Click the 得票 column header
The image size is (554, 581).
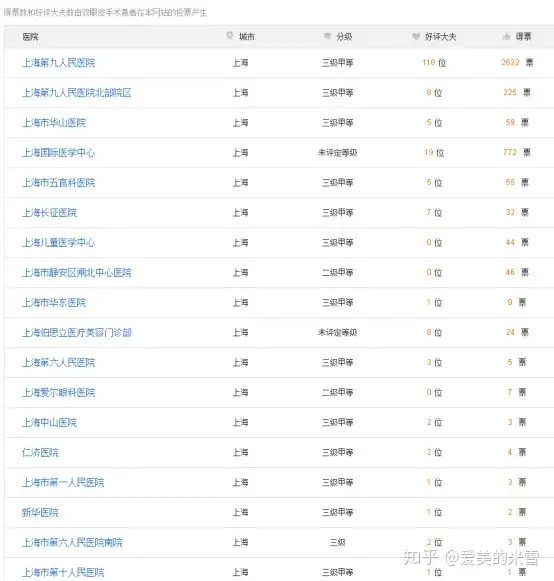[524, 36]
